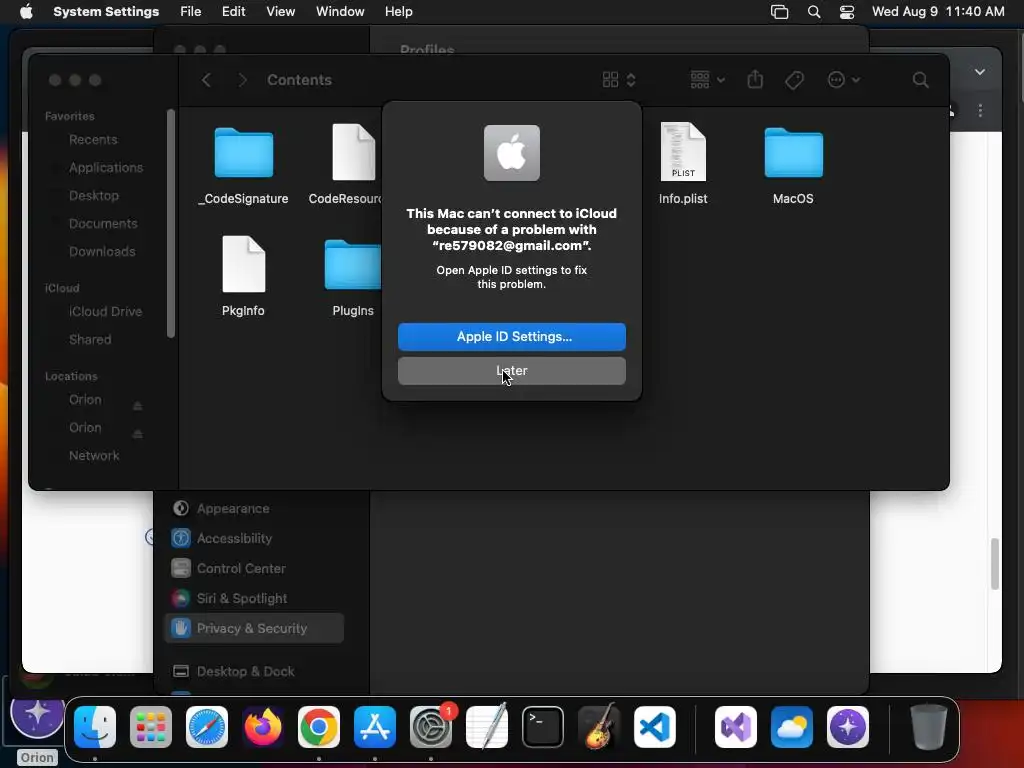This screenshot has width=1024, height=768.
Task: Select Desktop in Finder sidebar
Action: tap(94, 196)
